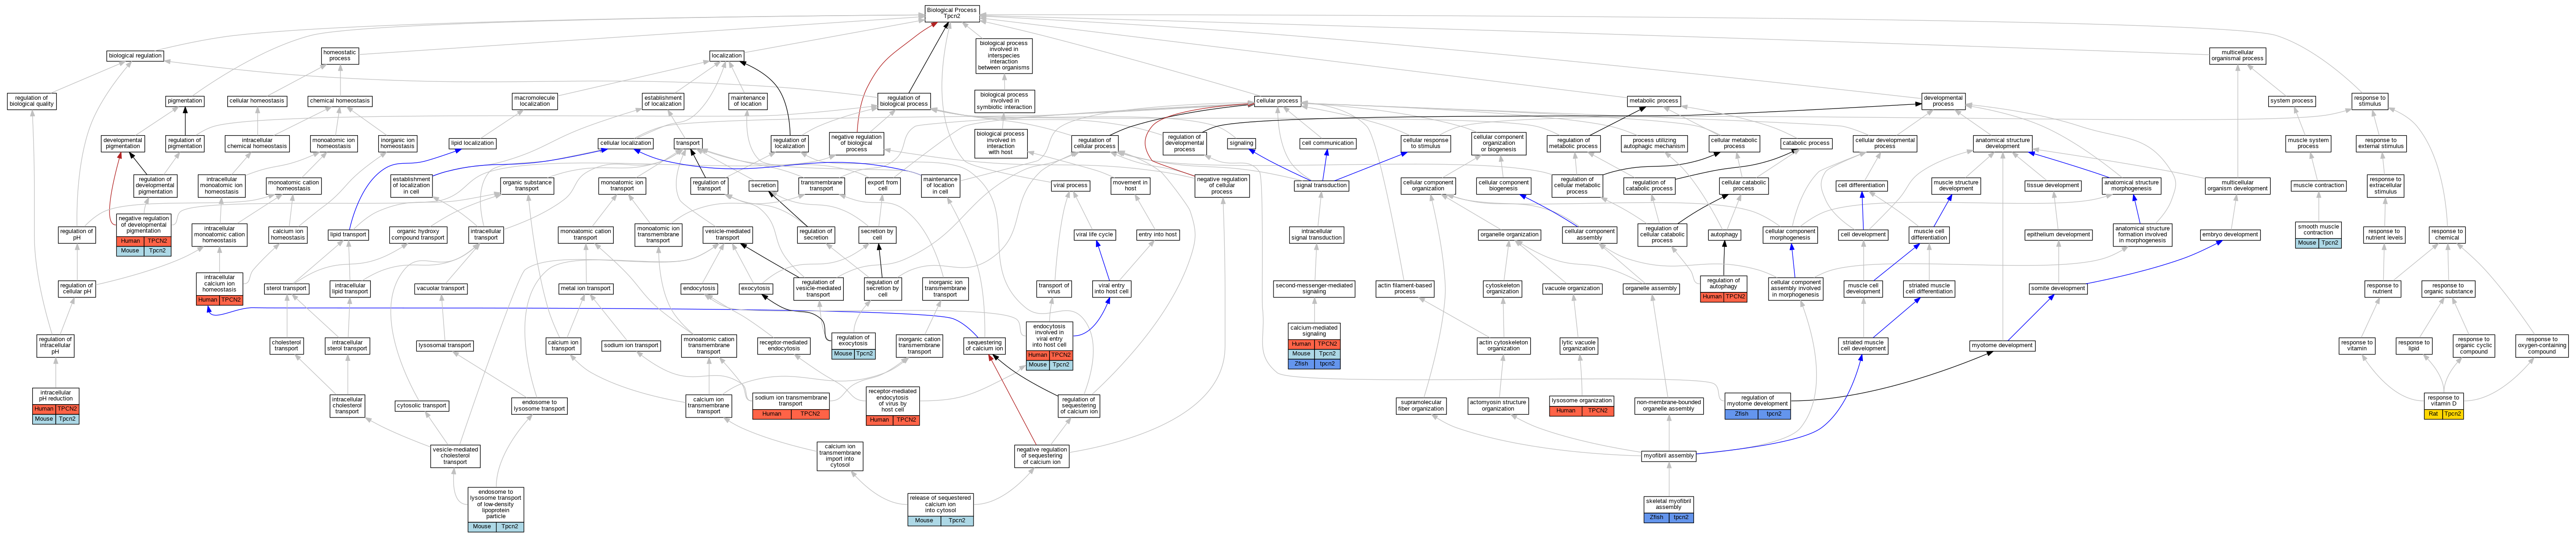Click the yellow 'Rat' gene cell
The width and height of the screenshot is (2576, 537).
click(2433, 414)
